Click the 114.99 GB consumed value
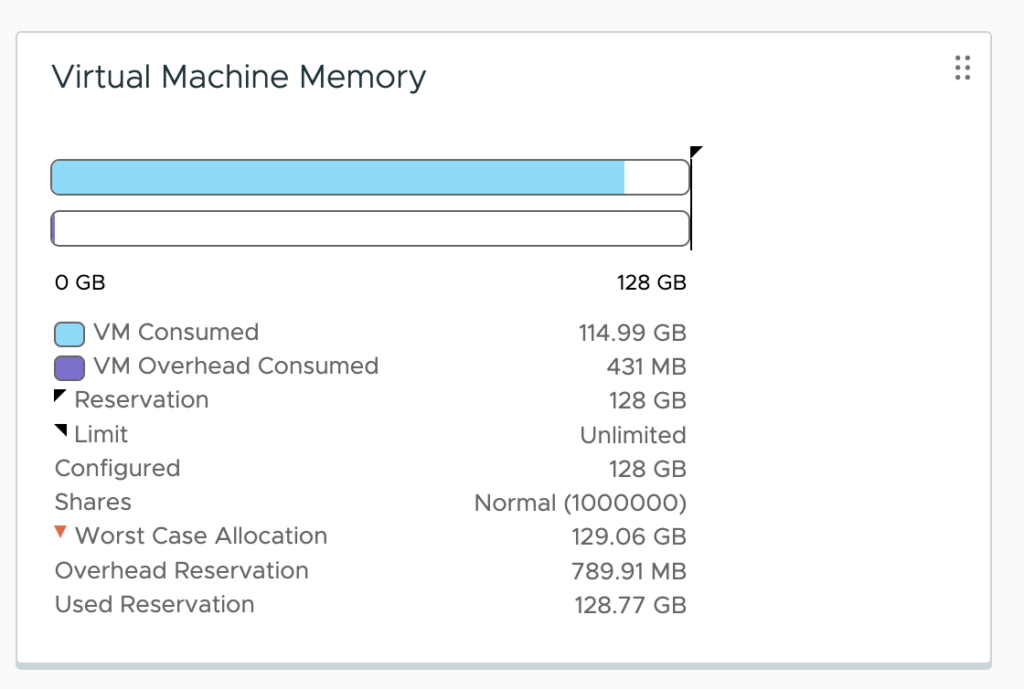This screenshot has width=1024, height=689. click(632, 333)
